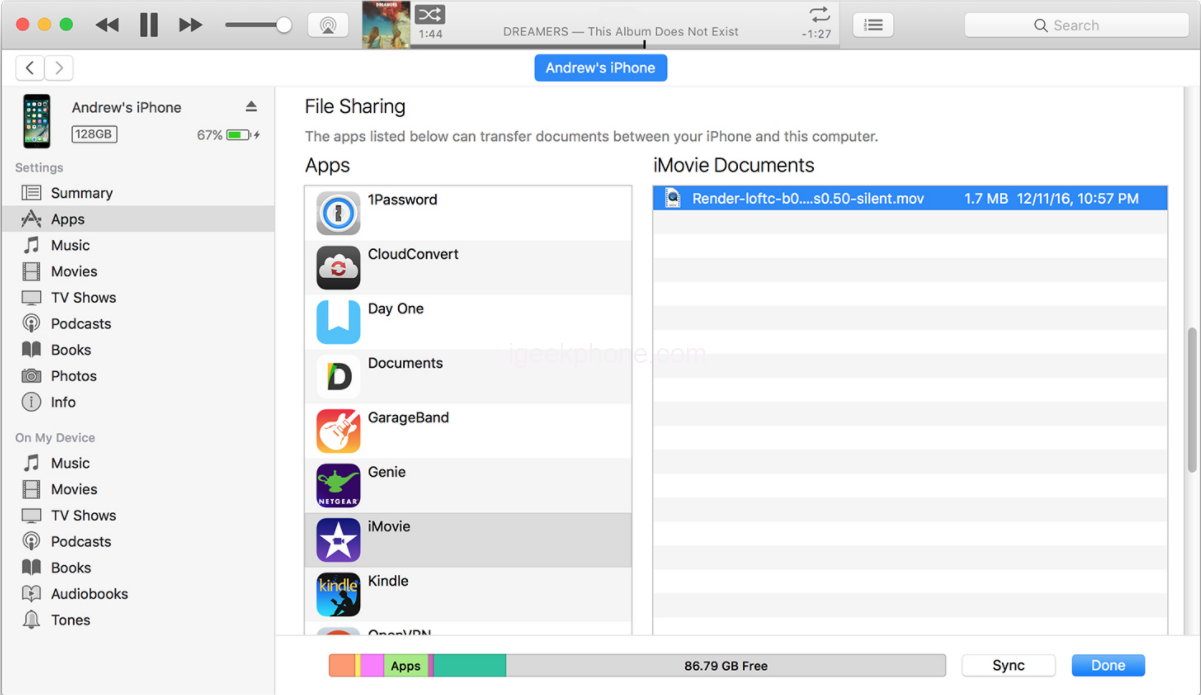Click the Sync button

click(1008, 666)
